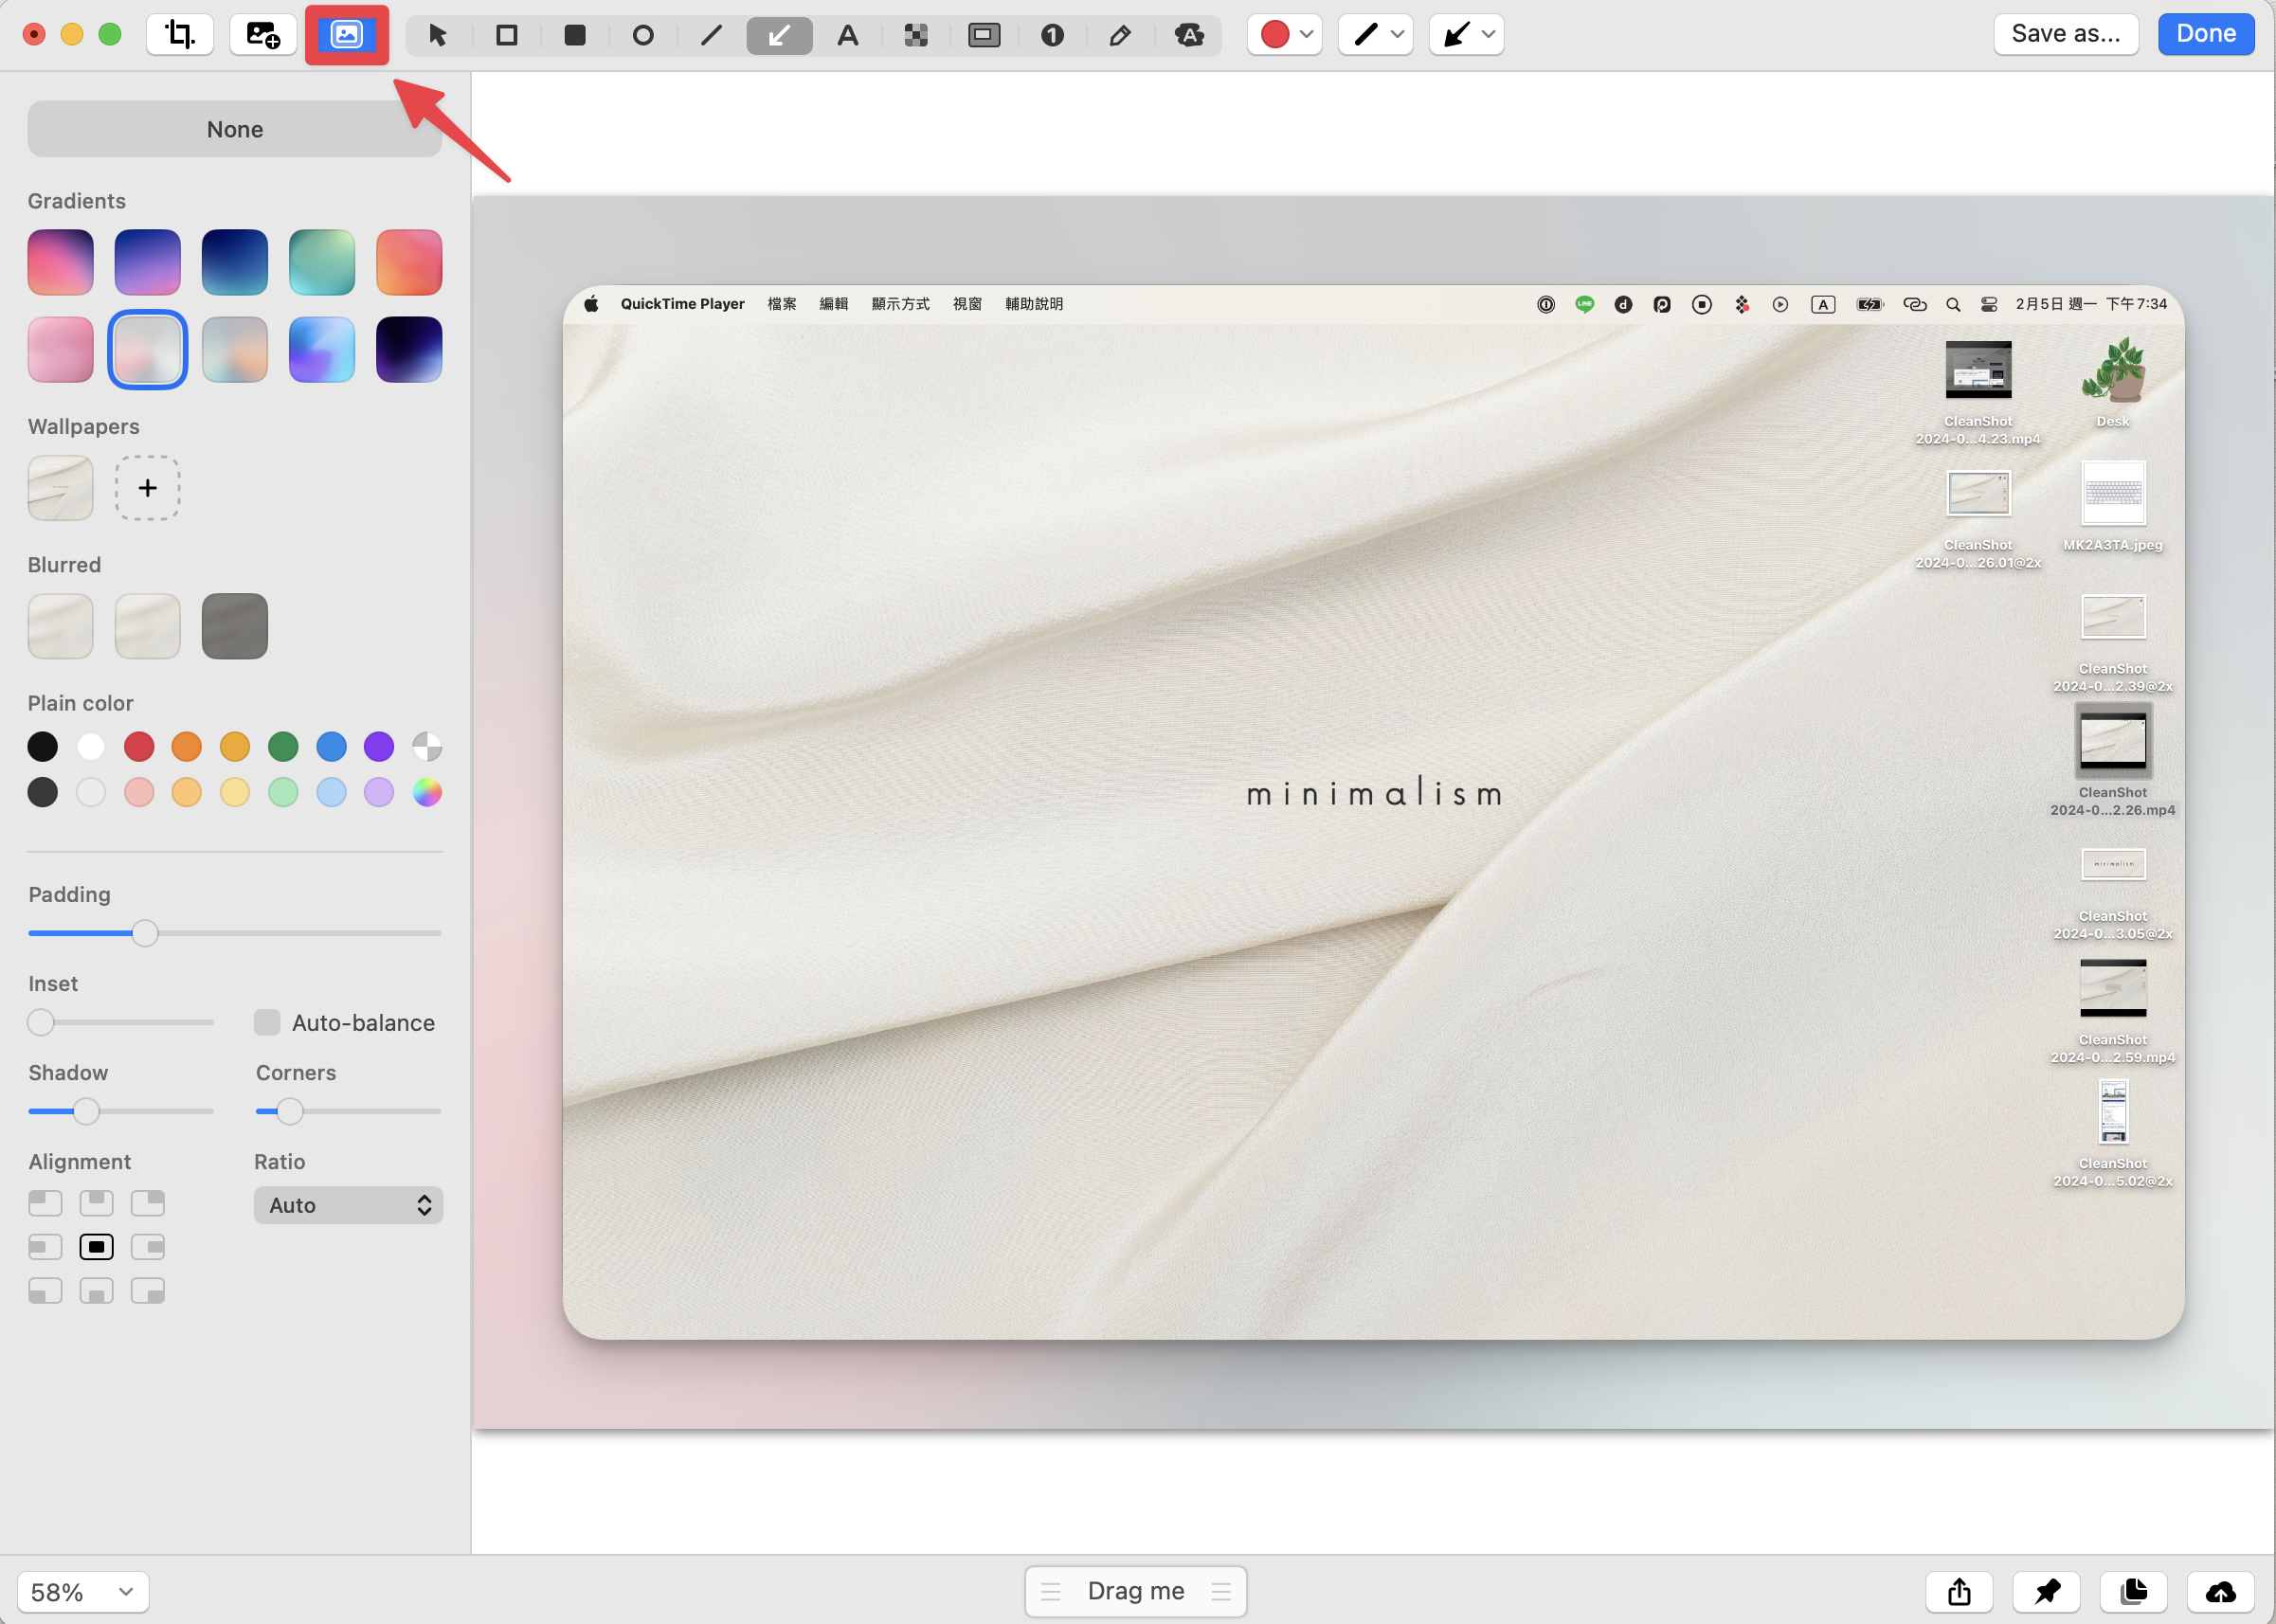Select the Text annotation tool
The height and width of the screenshot is (1624, 2276).
[848, 35]
